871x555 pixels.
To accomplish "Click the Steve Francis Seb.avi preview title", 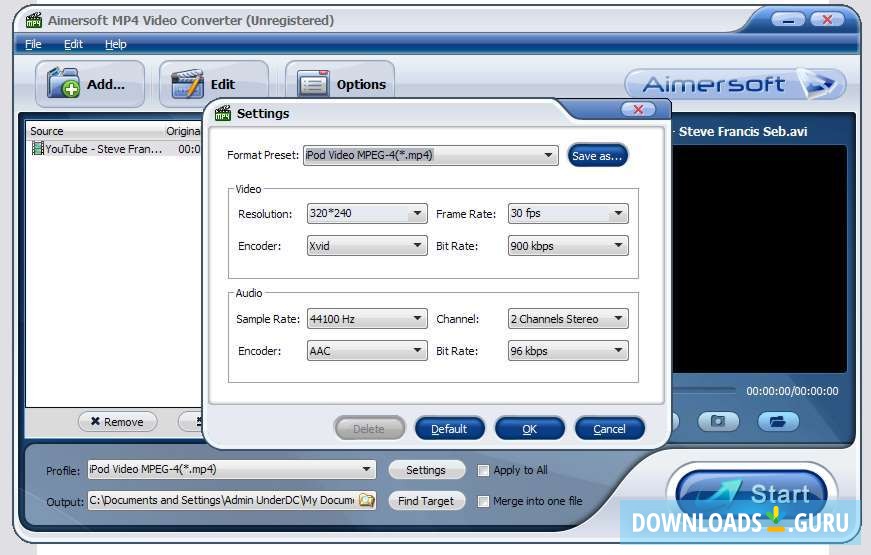I will 743,132.
